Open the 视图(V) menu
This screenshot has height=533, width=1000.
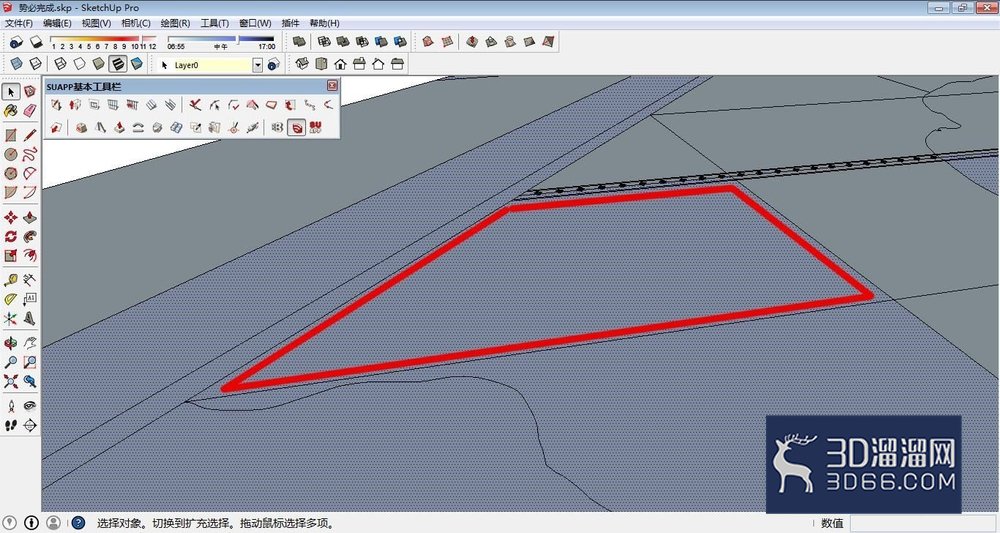[96, 23]
